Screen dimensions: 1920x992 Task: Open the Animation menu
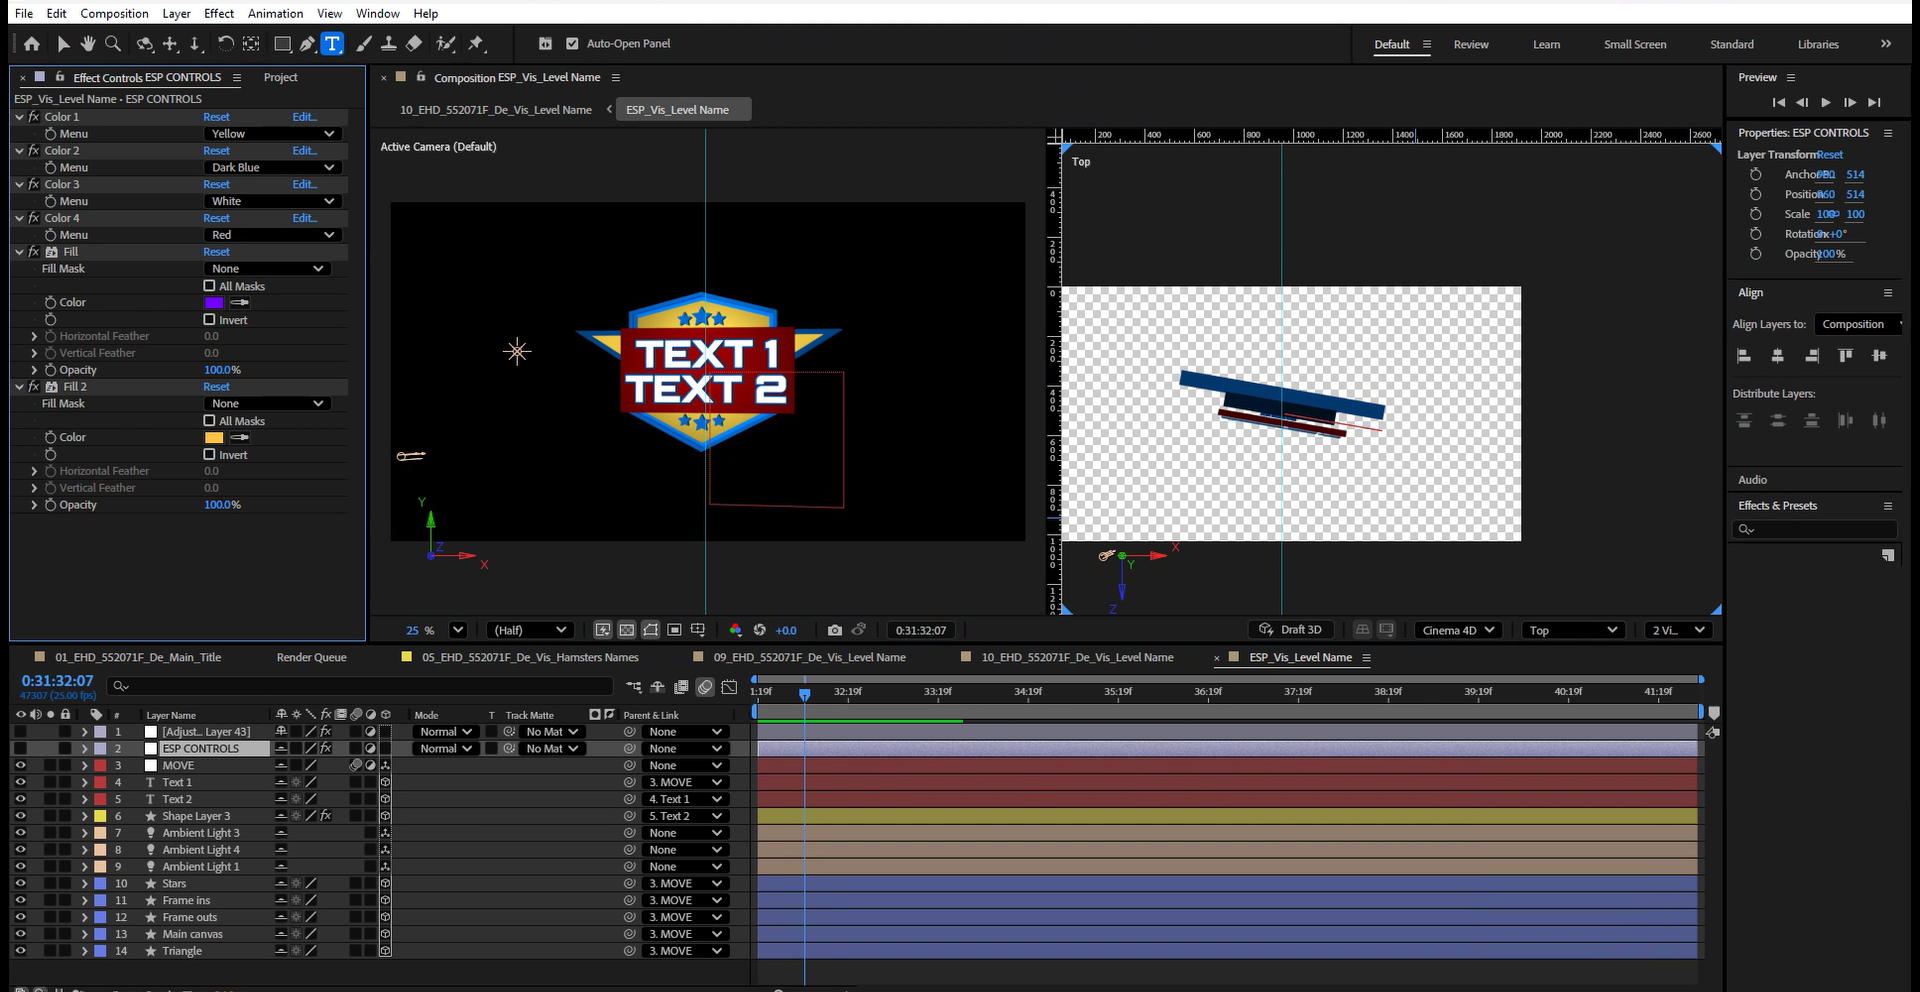pyautogui.click(x=275, y=13)
